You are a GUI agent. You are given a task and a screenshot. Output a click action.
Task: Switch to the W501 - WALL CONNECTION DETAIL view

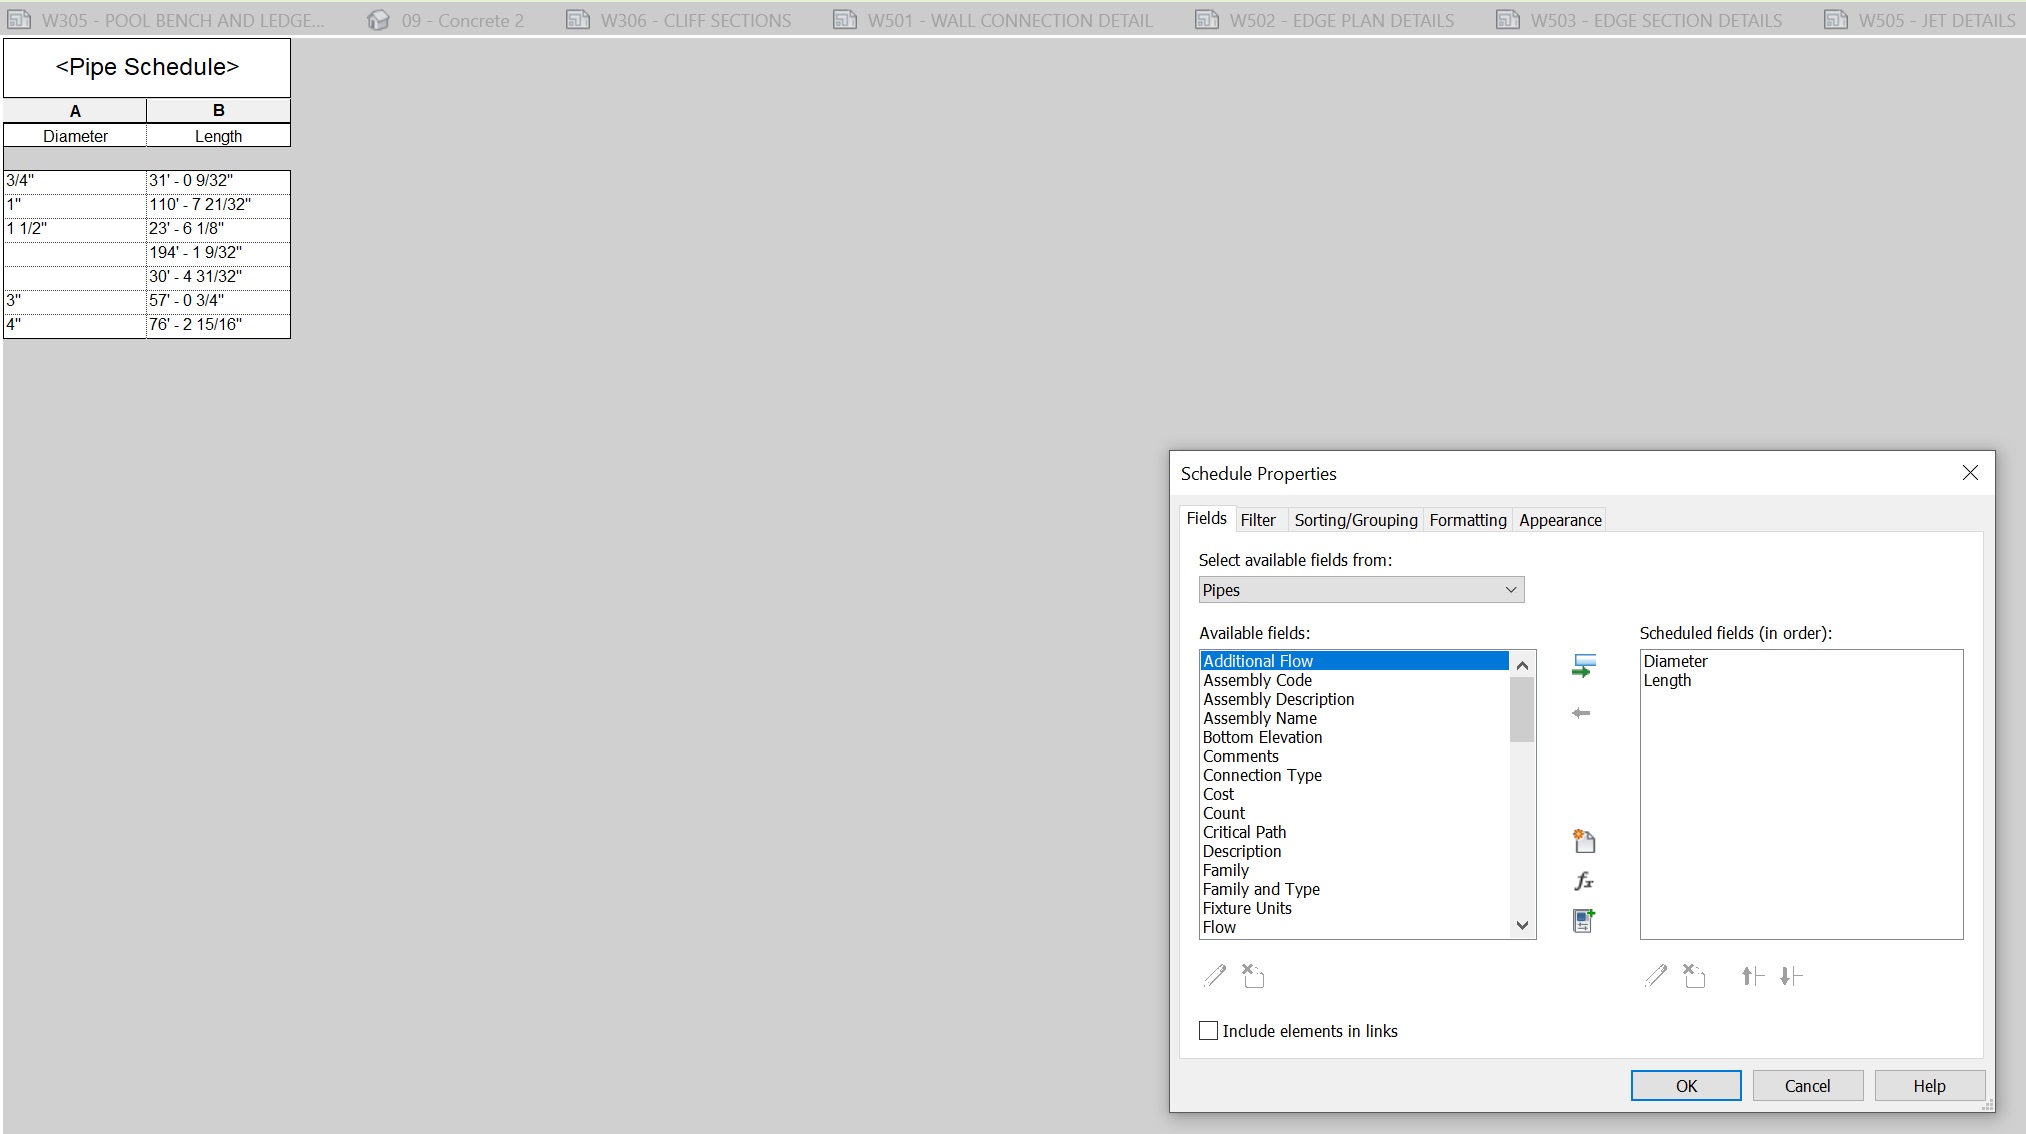[x=1009, y=20]
